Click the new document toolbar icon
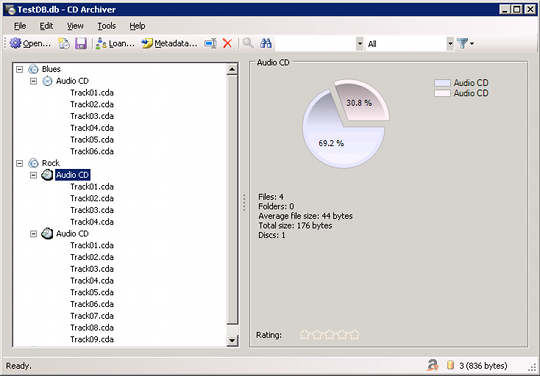This screenshot has width=540, height=376. tap(64, 43)
